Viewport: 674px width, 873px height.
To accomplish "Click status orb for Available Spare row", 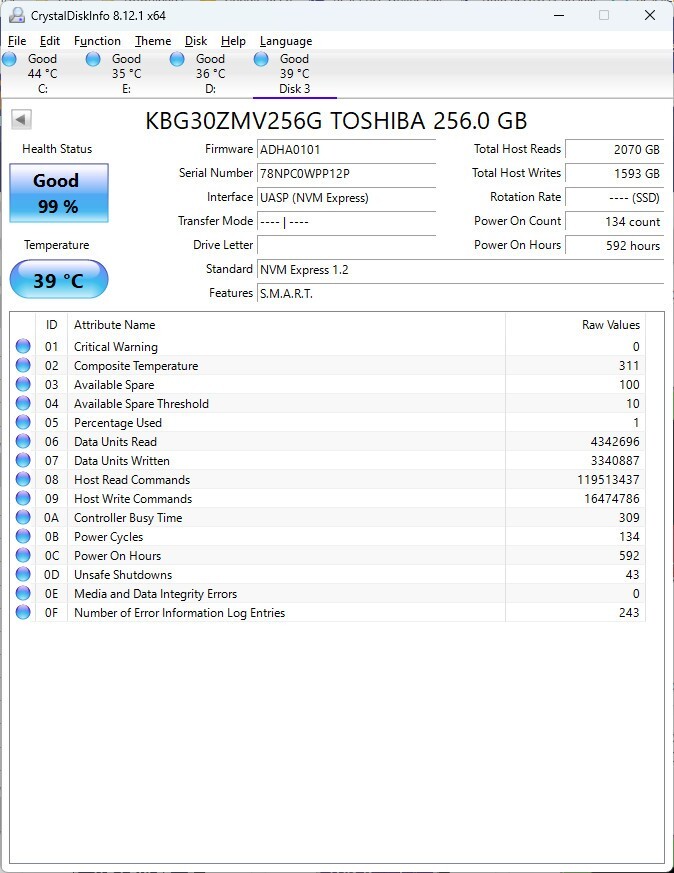I will click(23, 384).
